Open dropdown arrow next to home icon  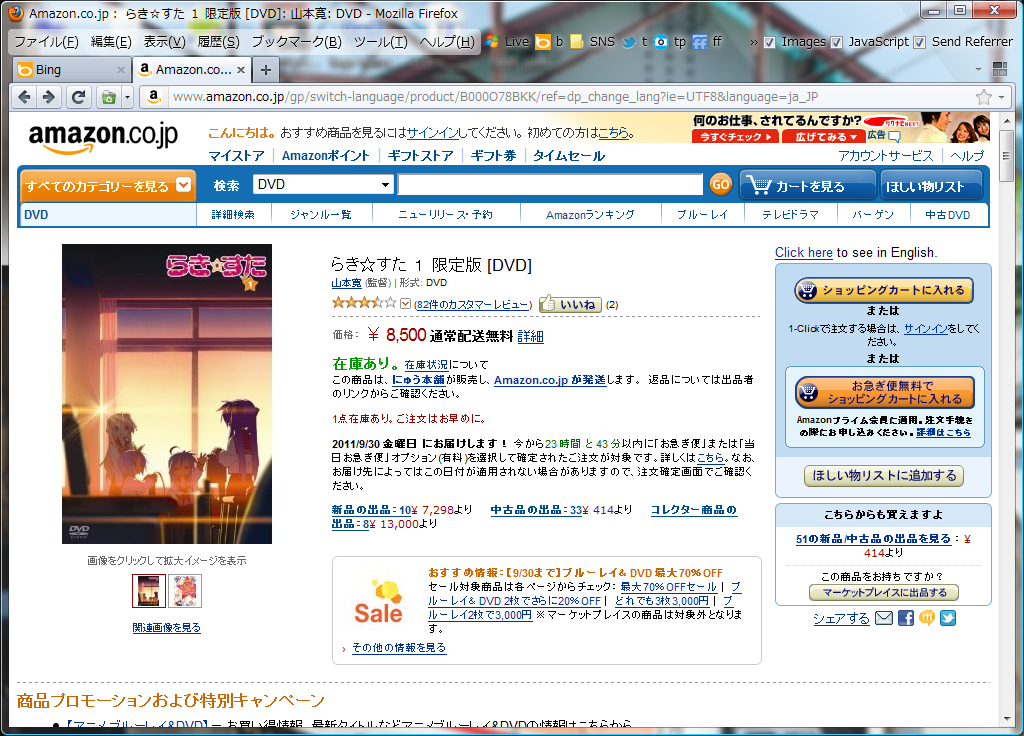pyautogui.click(x=127, y=97)
